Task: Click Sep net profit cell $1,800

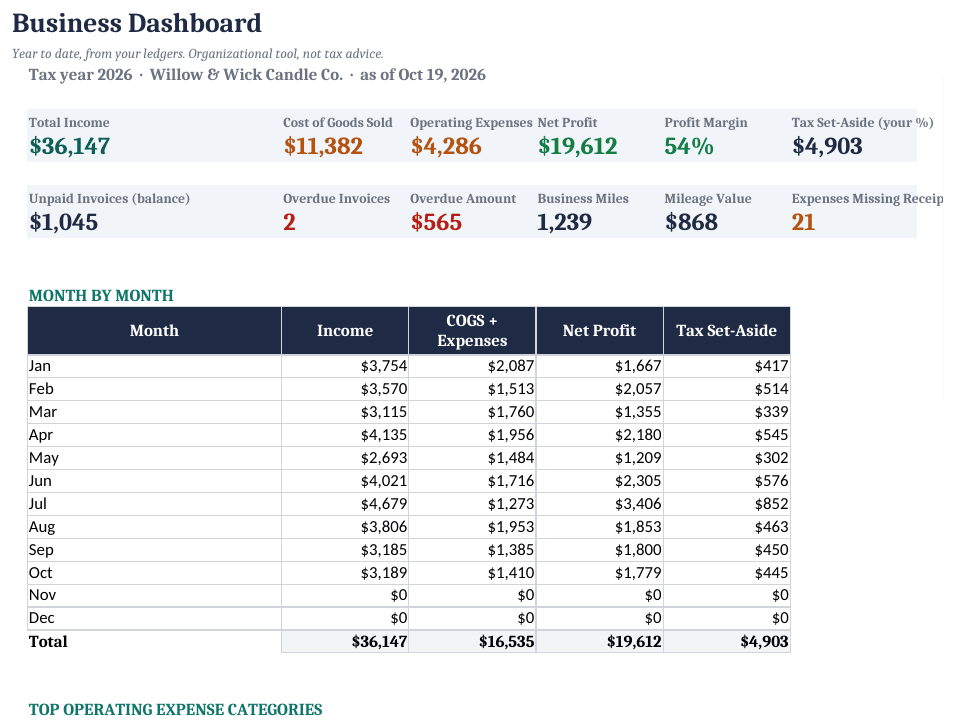Action: tap(599, 550)
